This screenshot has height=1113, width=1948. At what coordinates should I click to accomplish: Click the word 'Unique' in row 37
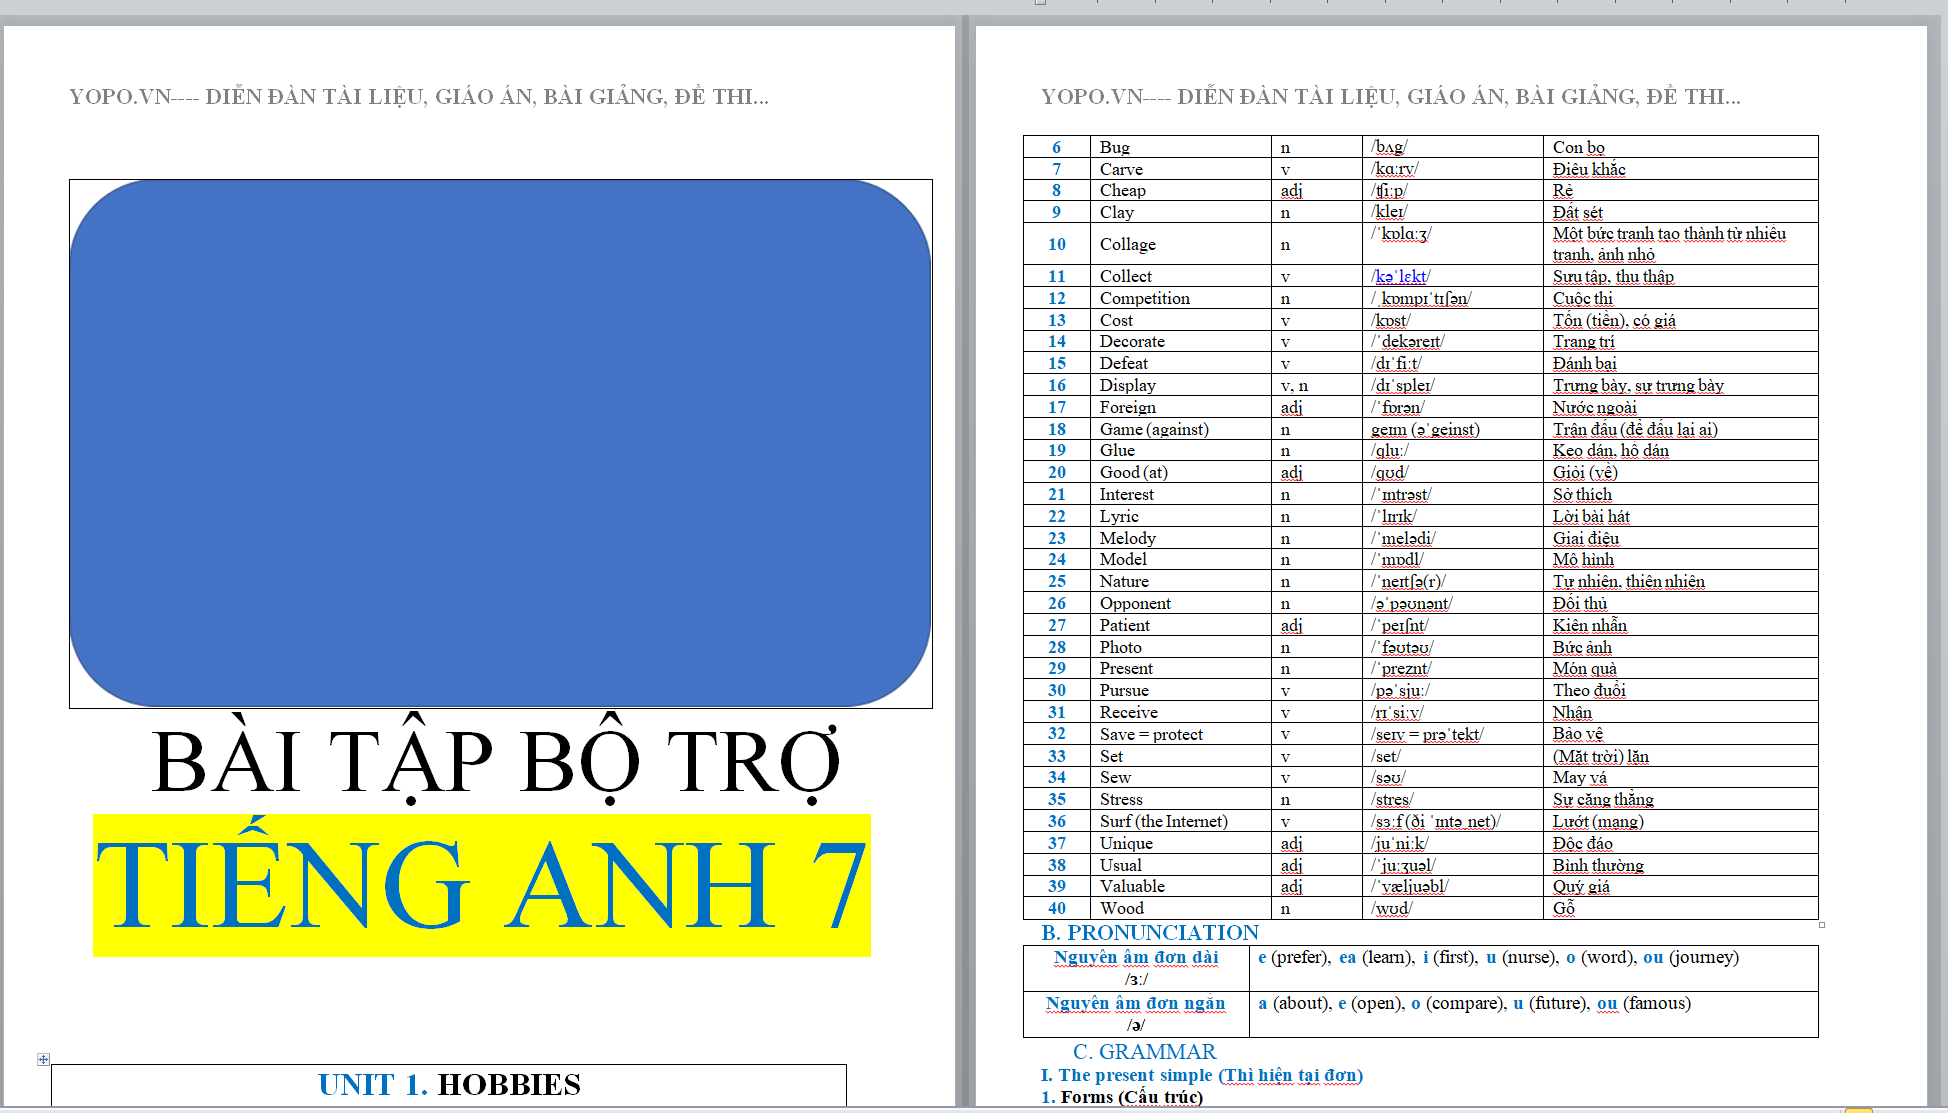(1126, 844)
